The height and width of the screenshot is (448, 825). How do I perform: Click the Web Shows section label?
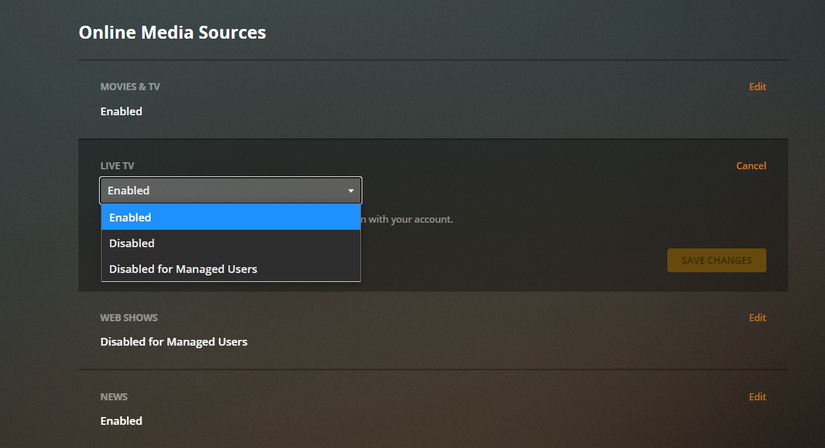[x=129, y=318]
